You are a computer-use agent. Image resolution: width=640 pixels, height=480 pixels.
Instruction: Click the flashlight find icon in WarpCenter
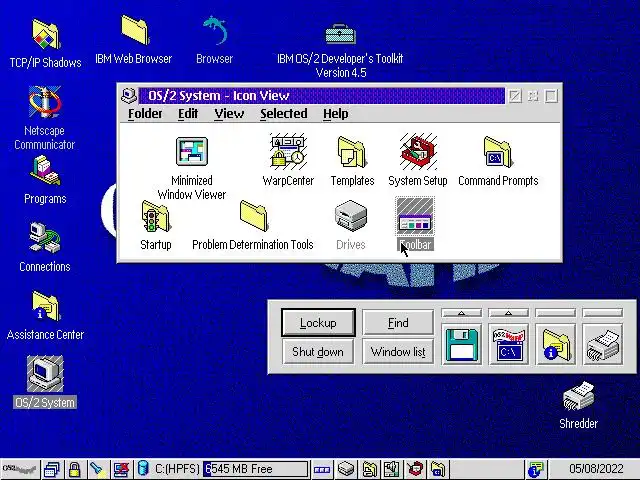98,469
